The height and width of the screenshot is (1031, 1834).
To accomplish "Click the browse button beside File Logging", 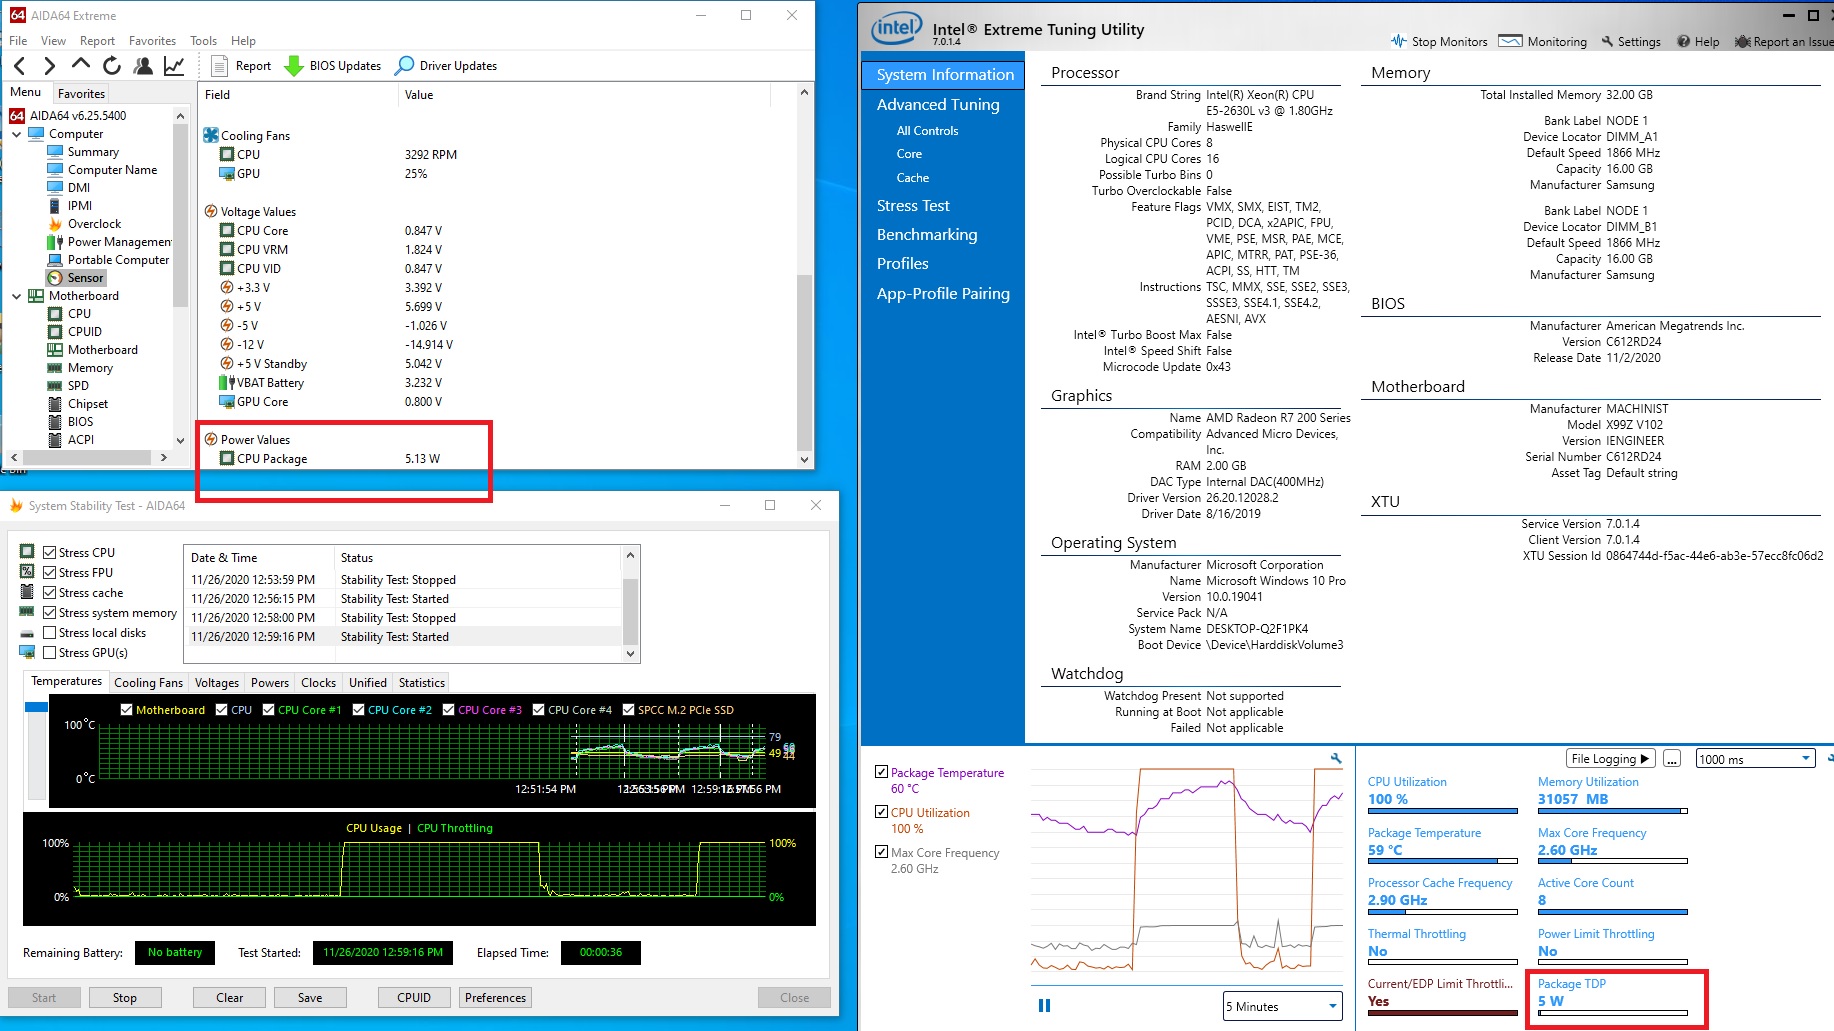I will pos(1673,759).
